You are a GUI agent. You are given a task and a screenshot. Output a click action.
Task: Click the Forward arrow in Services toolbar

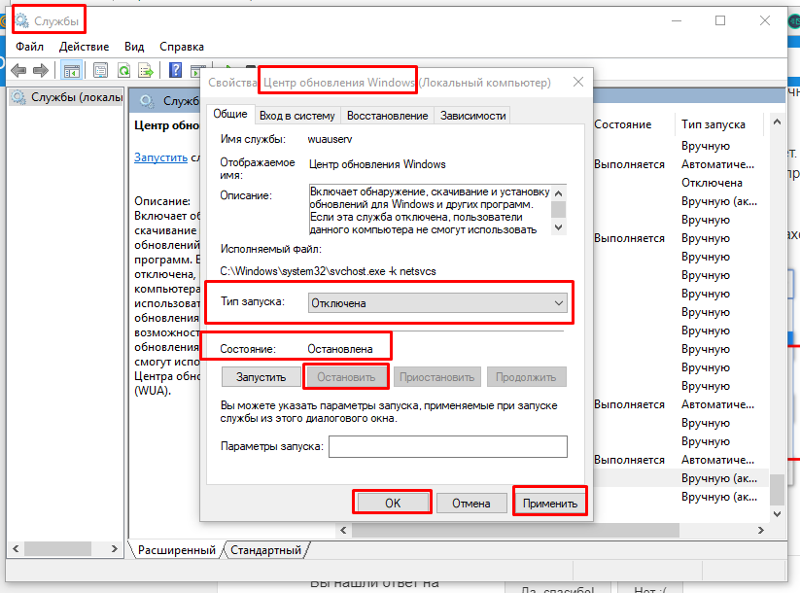[41, 70]
